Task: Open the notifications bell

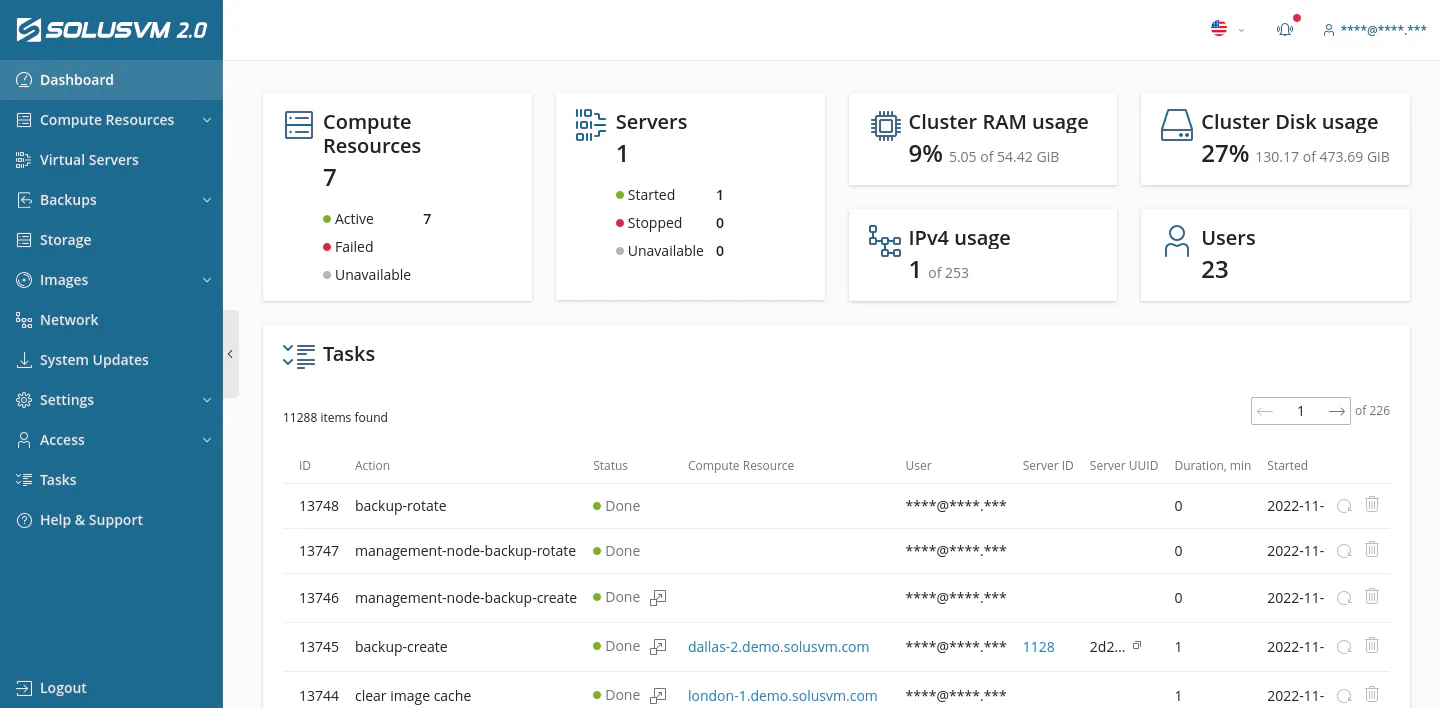Action: (x=1284, y=29)
